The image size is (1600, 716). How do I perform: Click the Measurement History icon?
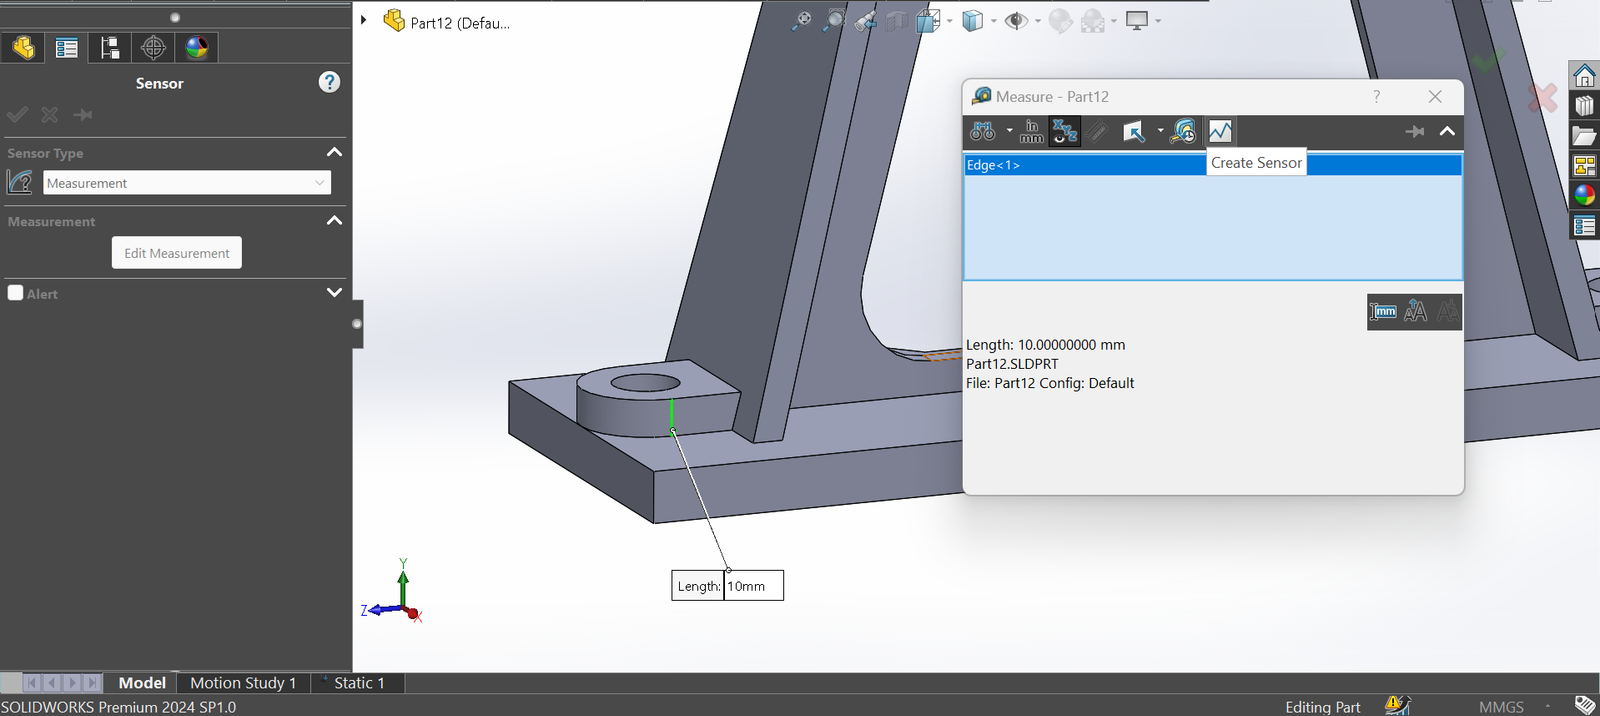1183,131
